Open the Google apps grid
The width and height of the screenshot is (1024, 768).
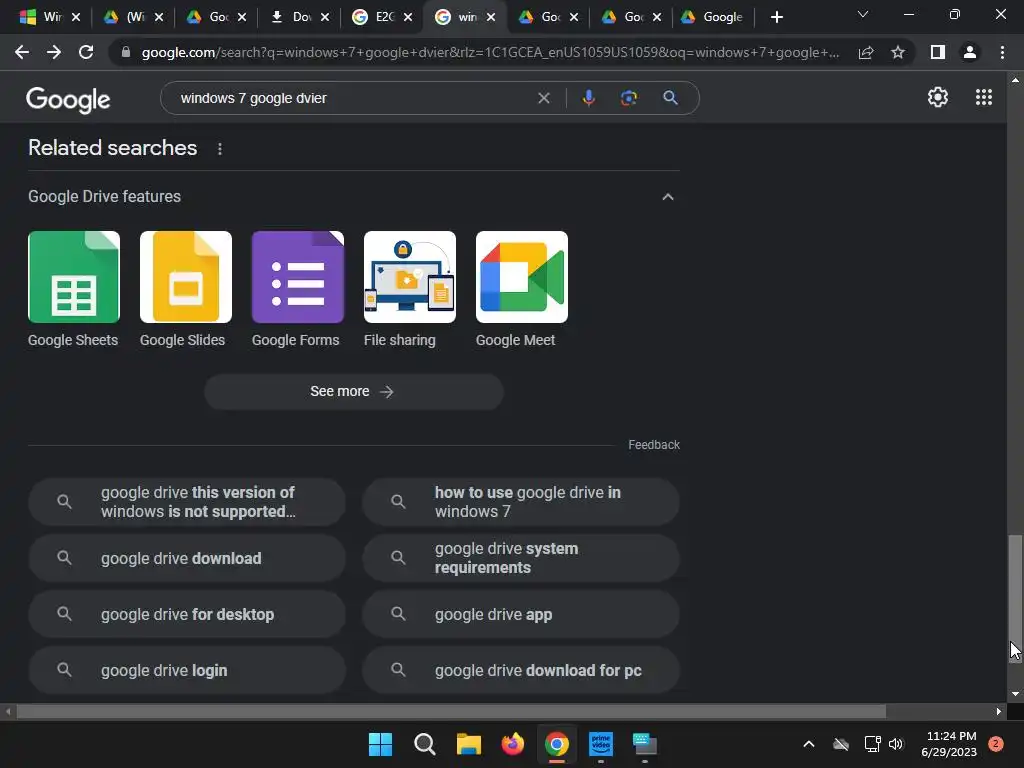click(x=984, y=97)
